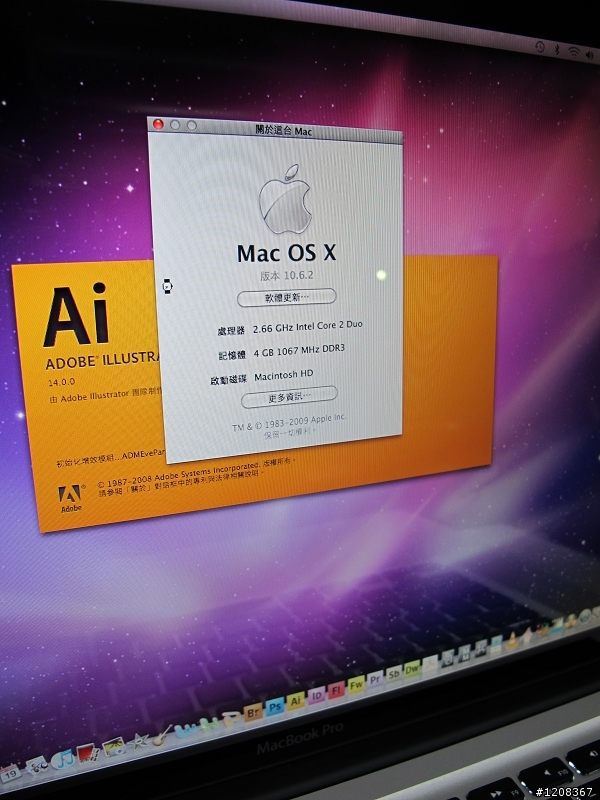Screen dimensions: 600x800
Task: Zoom the 關於這台 Mac window
Action: click(192, 126)
